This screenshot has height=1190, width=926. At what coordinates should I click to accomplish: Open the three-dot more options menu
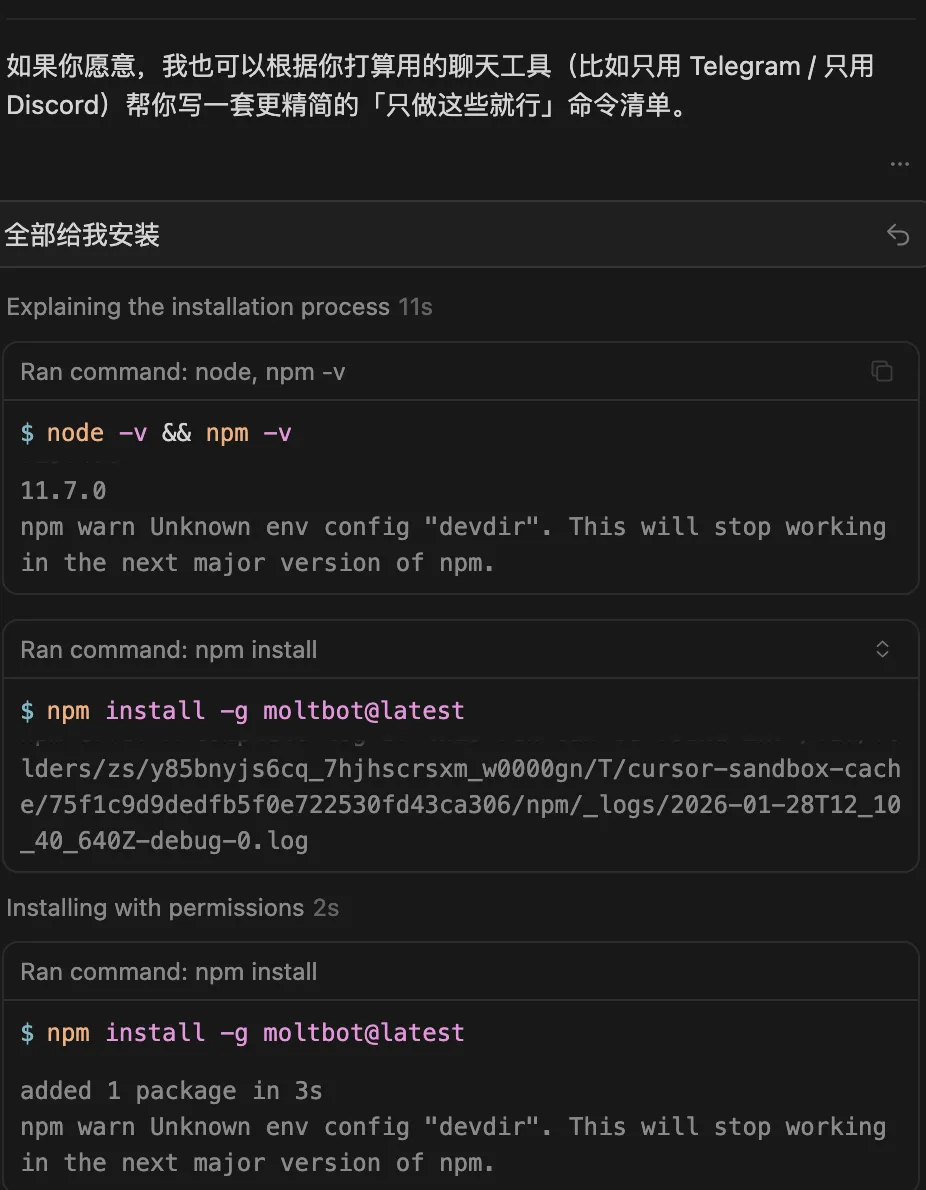(x=899, y=164)
